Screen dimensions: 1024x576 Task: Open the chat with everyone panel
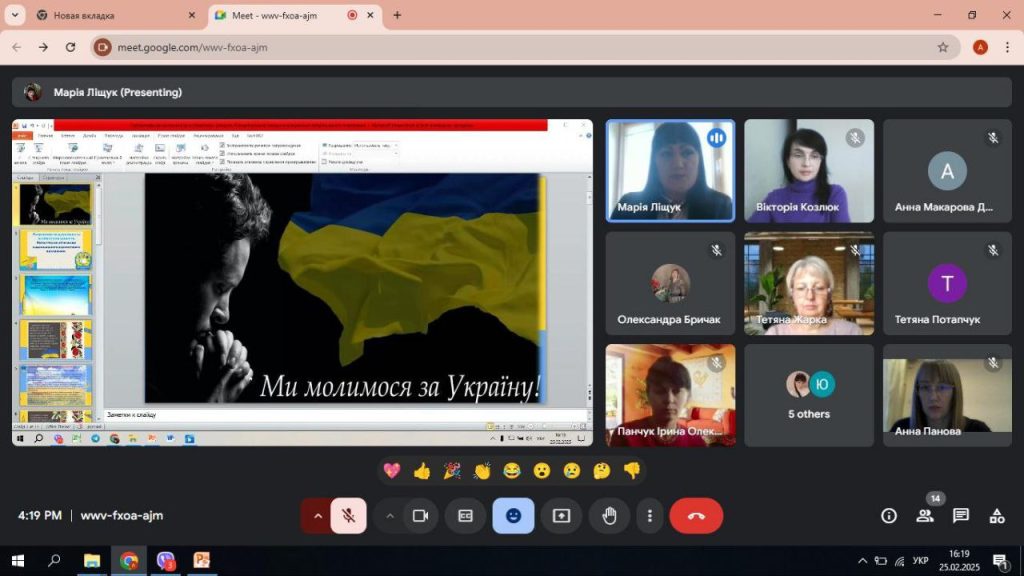pos(960,516)
